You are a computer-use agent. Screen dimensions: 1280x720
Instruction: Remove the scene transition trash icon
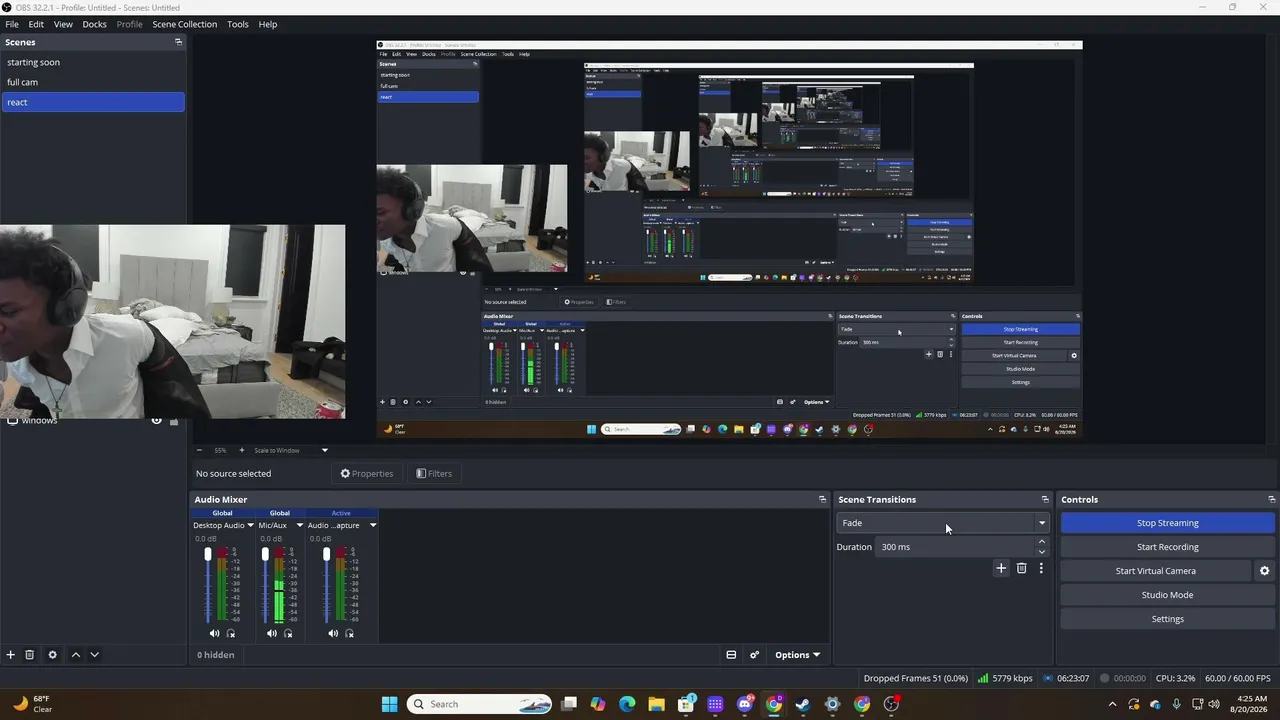[x=1021, y=569]
